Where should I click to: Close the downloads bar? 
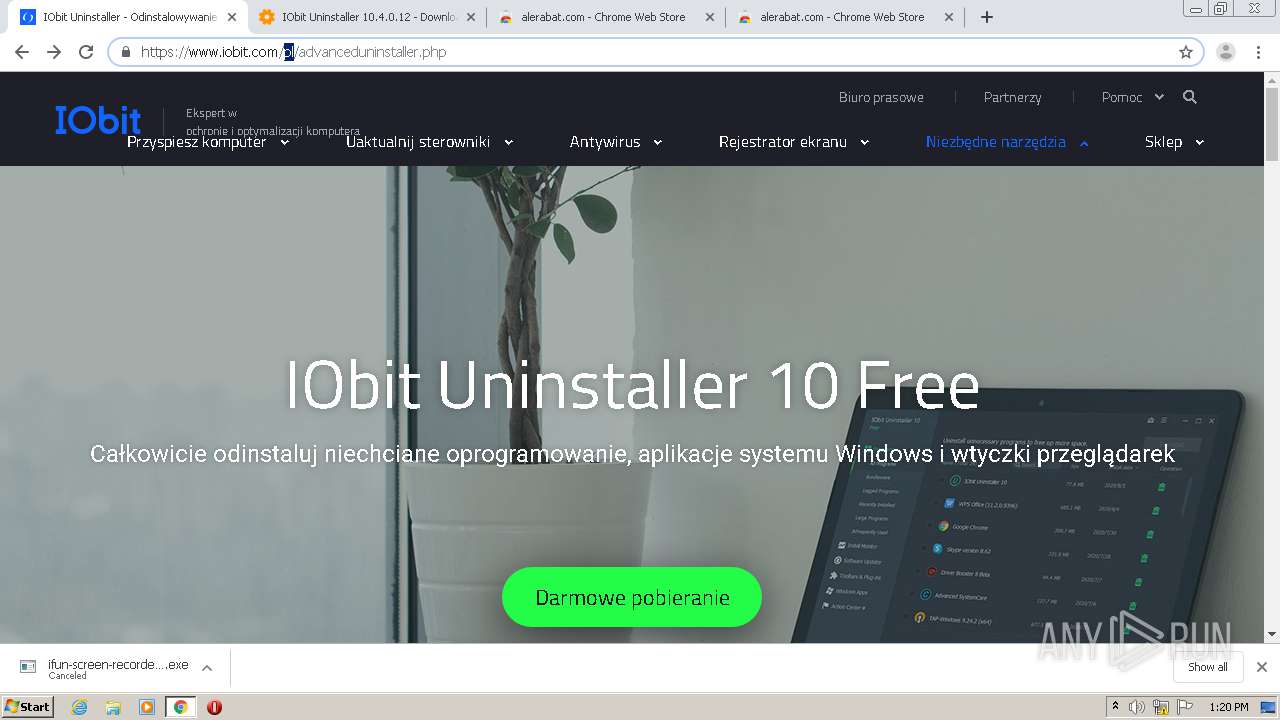[x=1262, y=667]
